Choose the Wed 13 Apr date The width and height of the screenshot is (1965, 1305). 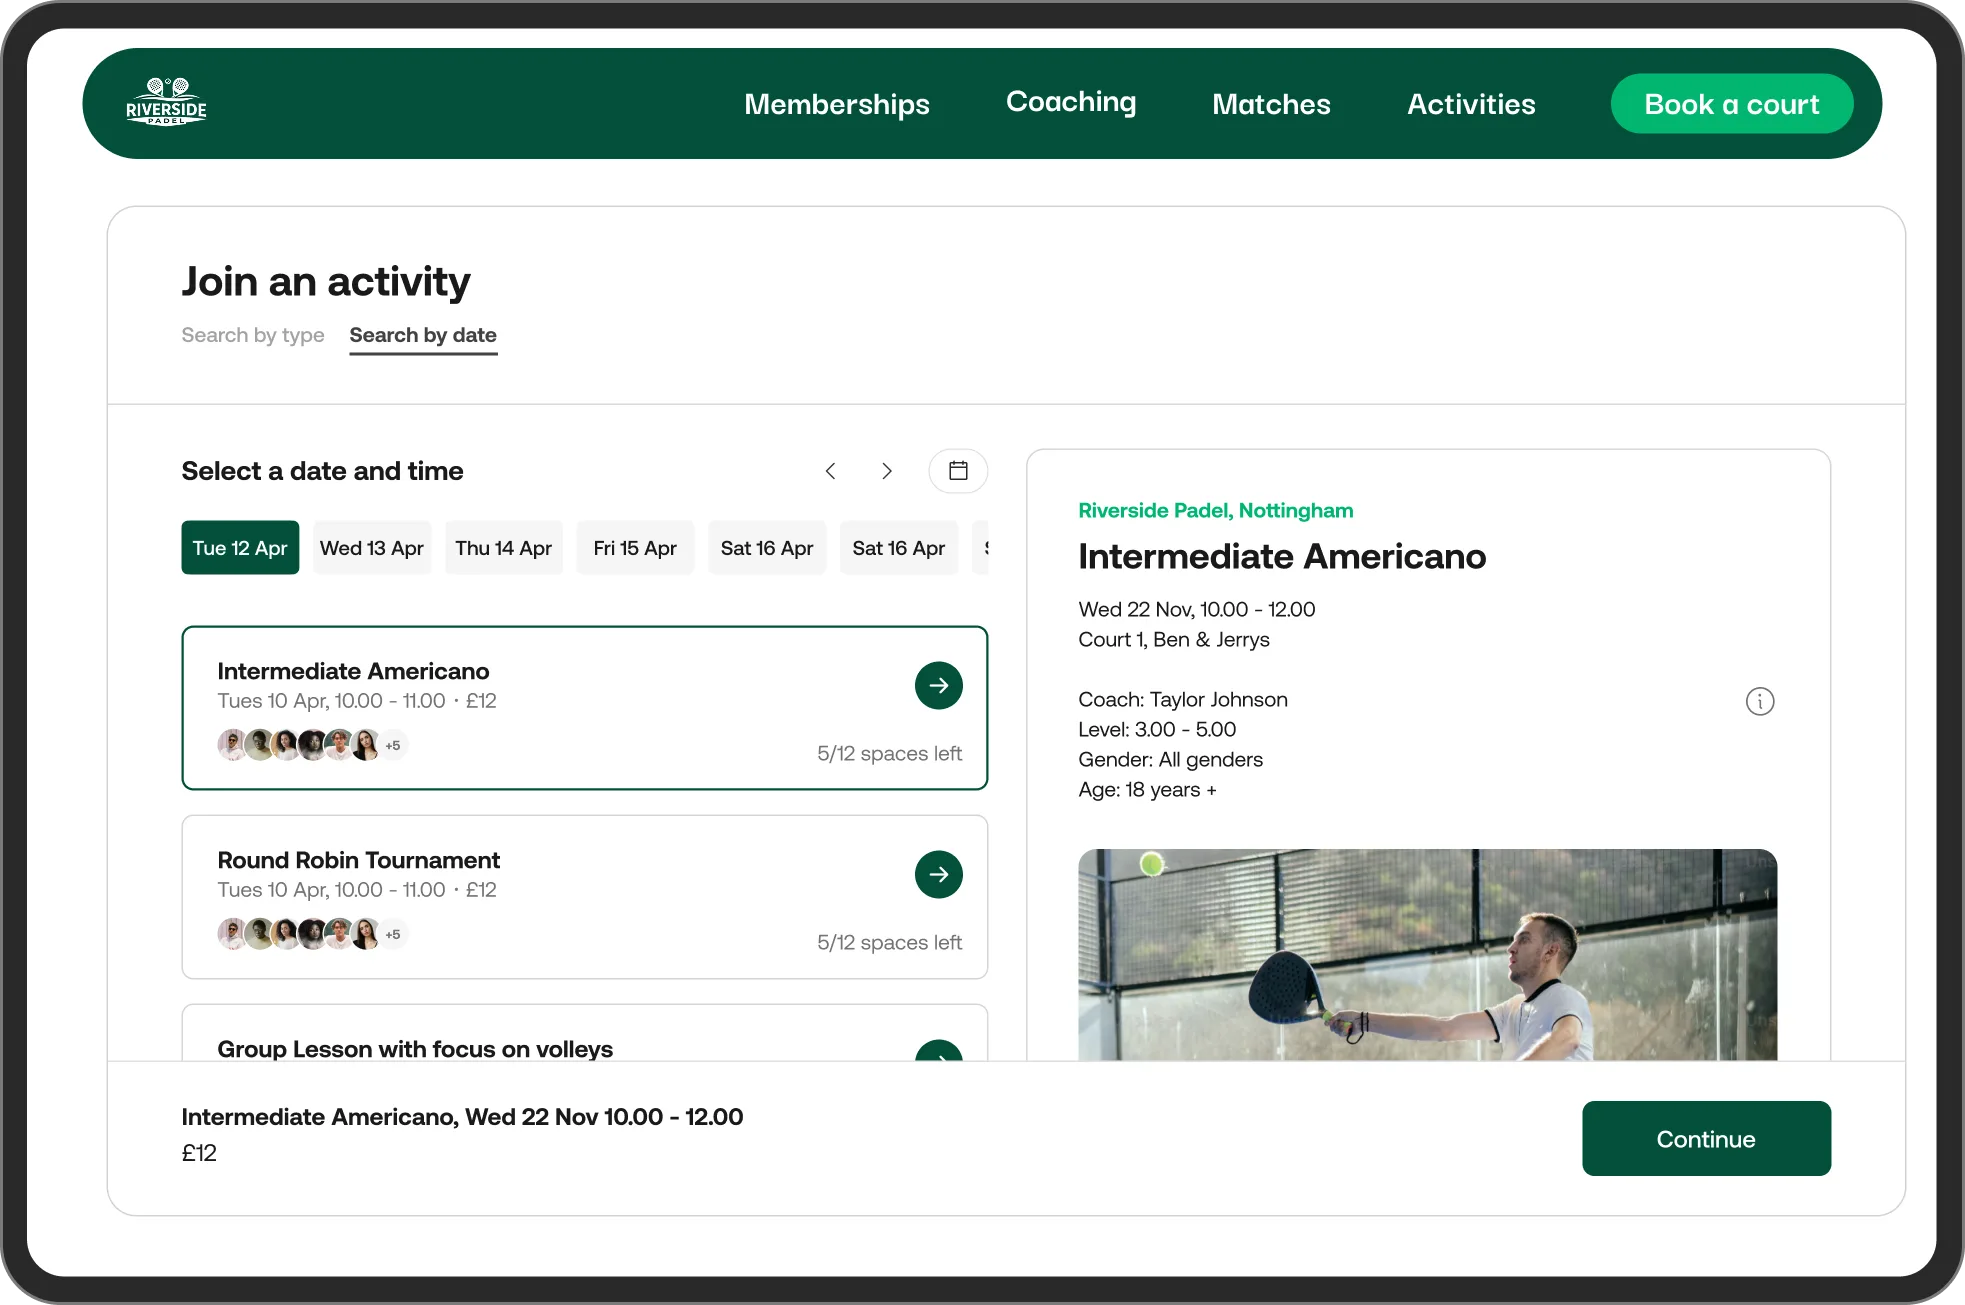pos(372,548)
